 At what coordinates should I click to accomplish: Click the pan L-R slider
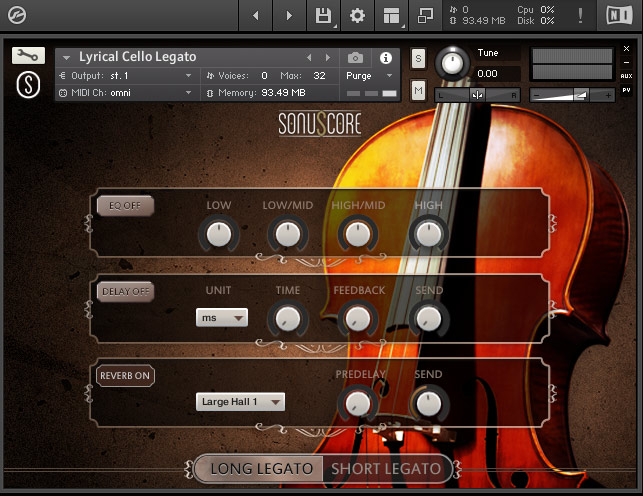[477, 95]
